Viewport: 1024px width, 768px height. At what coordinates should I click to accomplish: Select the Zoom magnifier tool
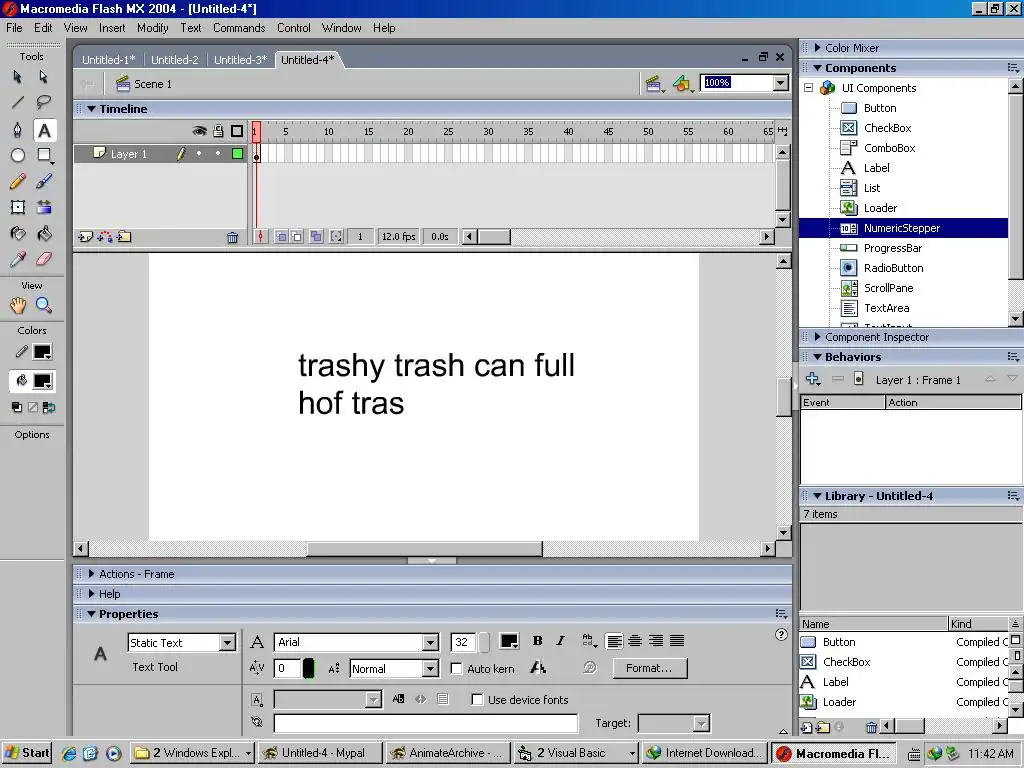44,305
